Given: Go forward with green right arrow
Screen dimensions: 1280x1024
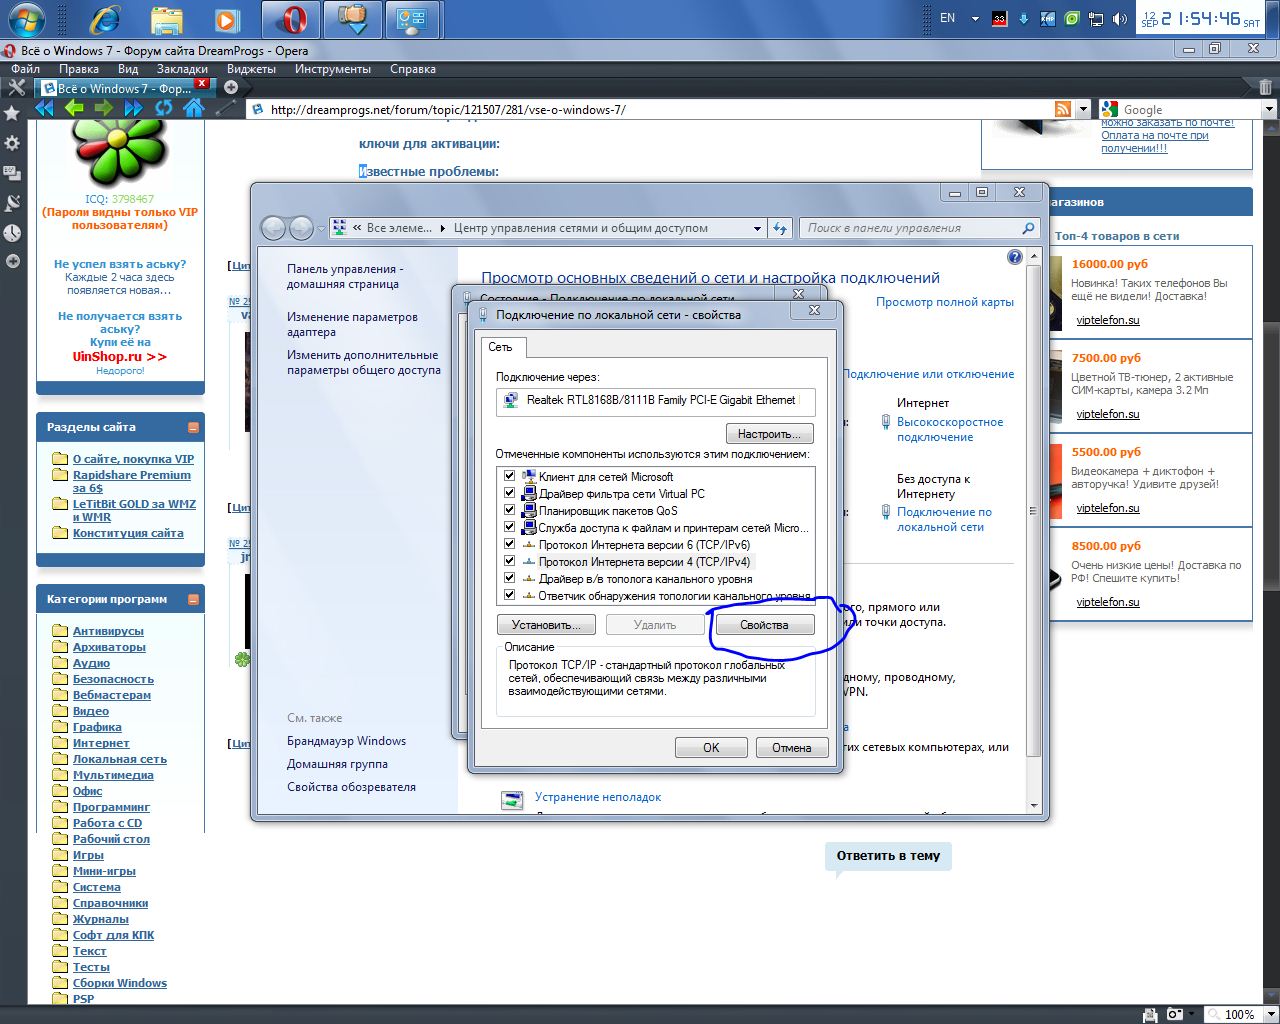Looking at the screenshot, I should (x=103, y=108).
